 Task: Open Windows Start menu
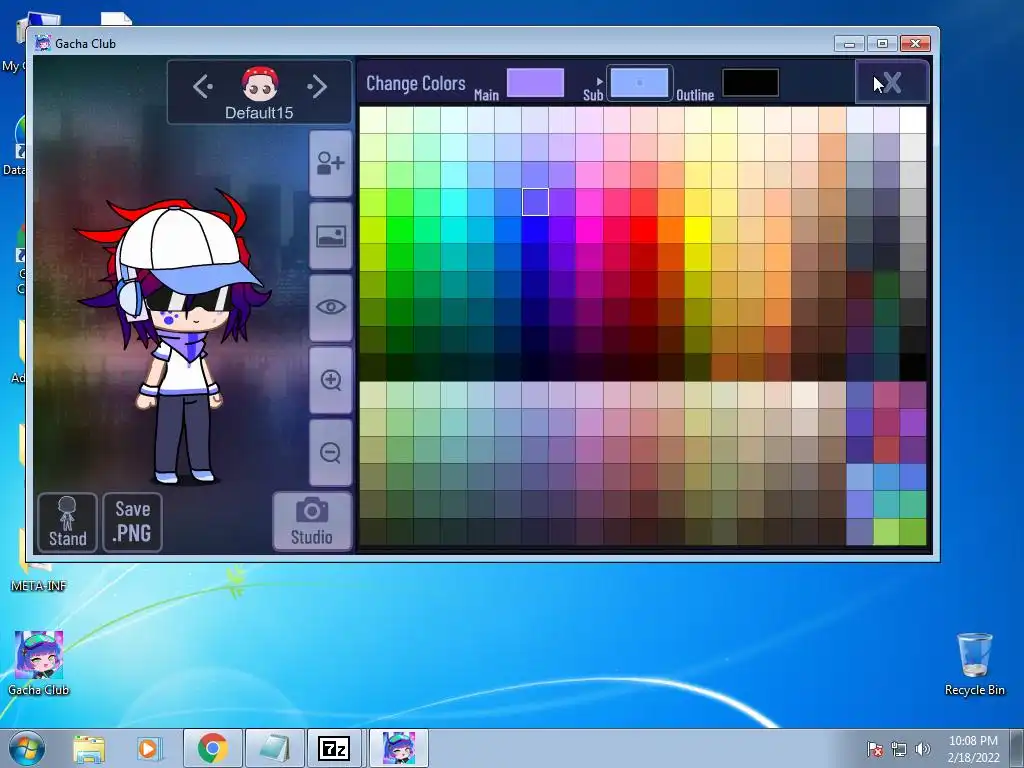27,748
